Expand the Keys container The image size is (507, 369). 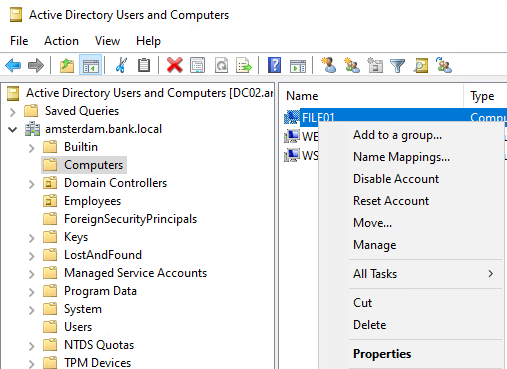[31, 238]
